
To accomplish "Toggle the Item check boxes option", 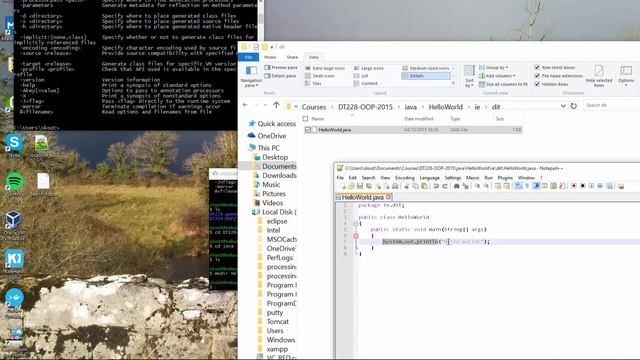I will pos(555,67).
